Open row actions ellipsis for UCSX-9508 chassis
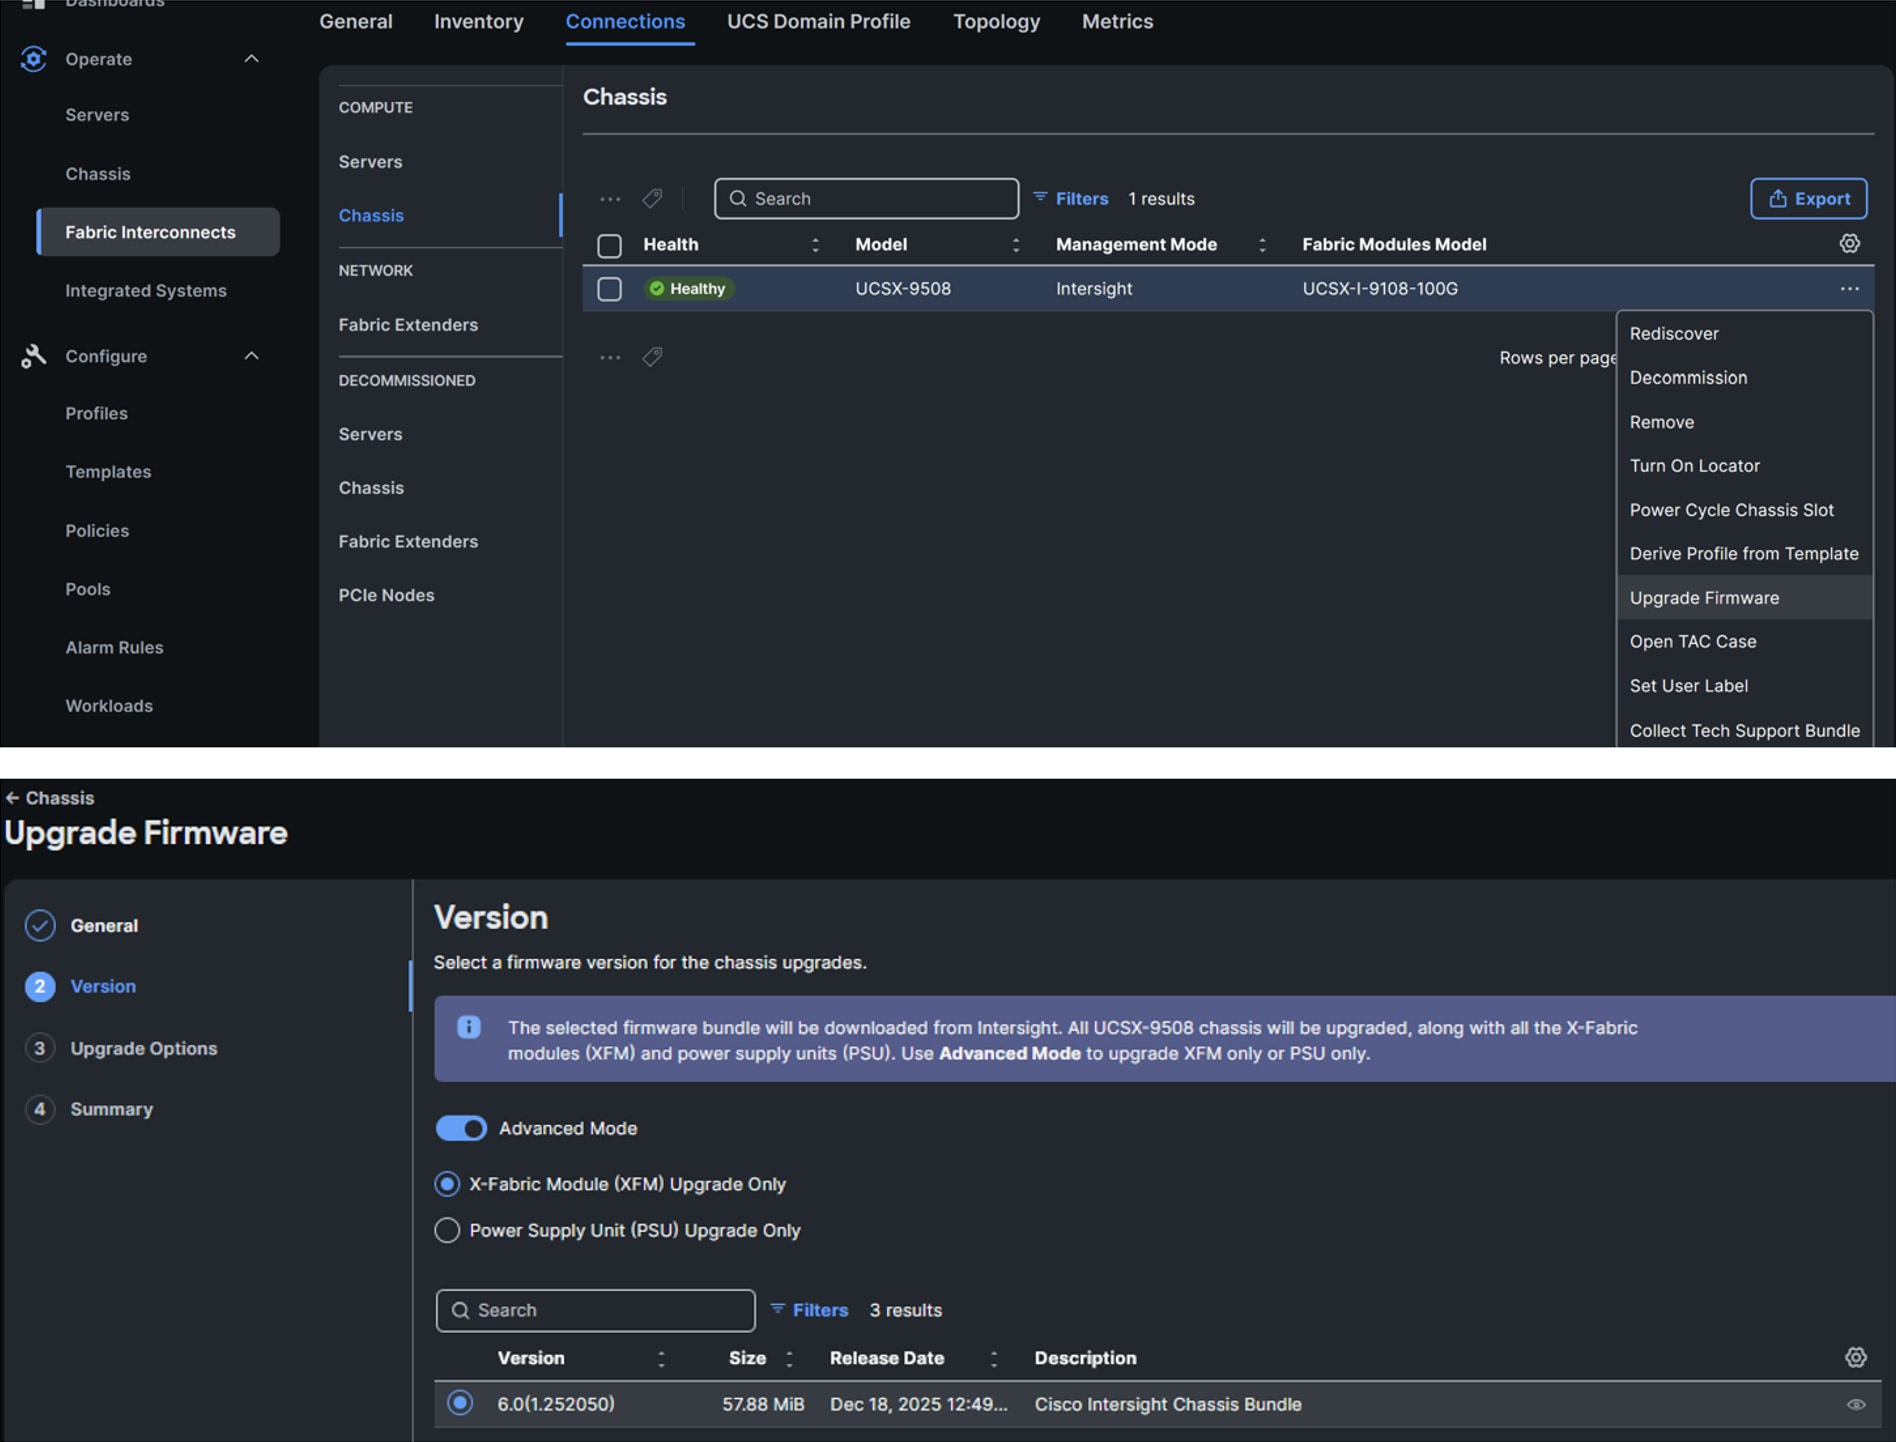This screenshot has width=1896, height=1442. point(1849,289)
